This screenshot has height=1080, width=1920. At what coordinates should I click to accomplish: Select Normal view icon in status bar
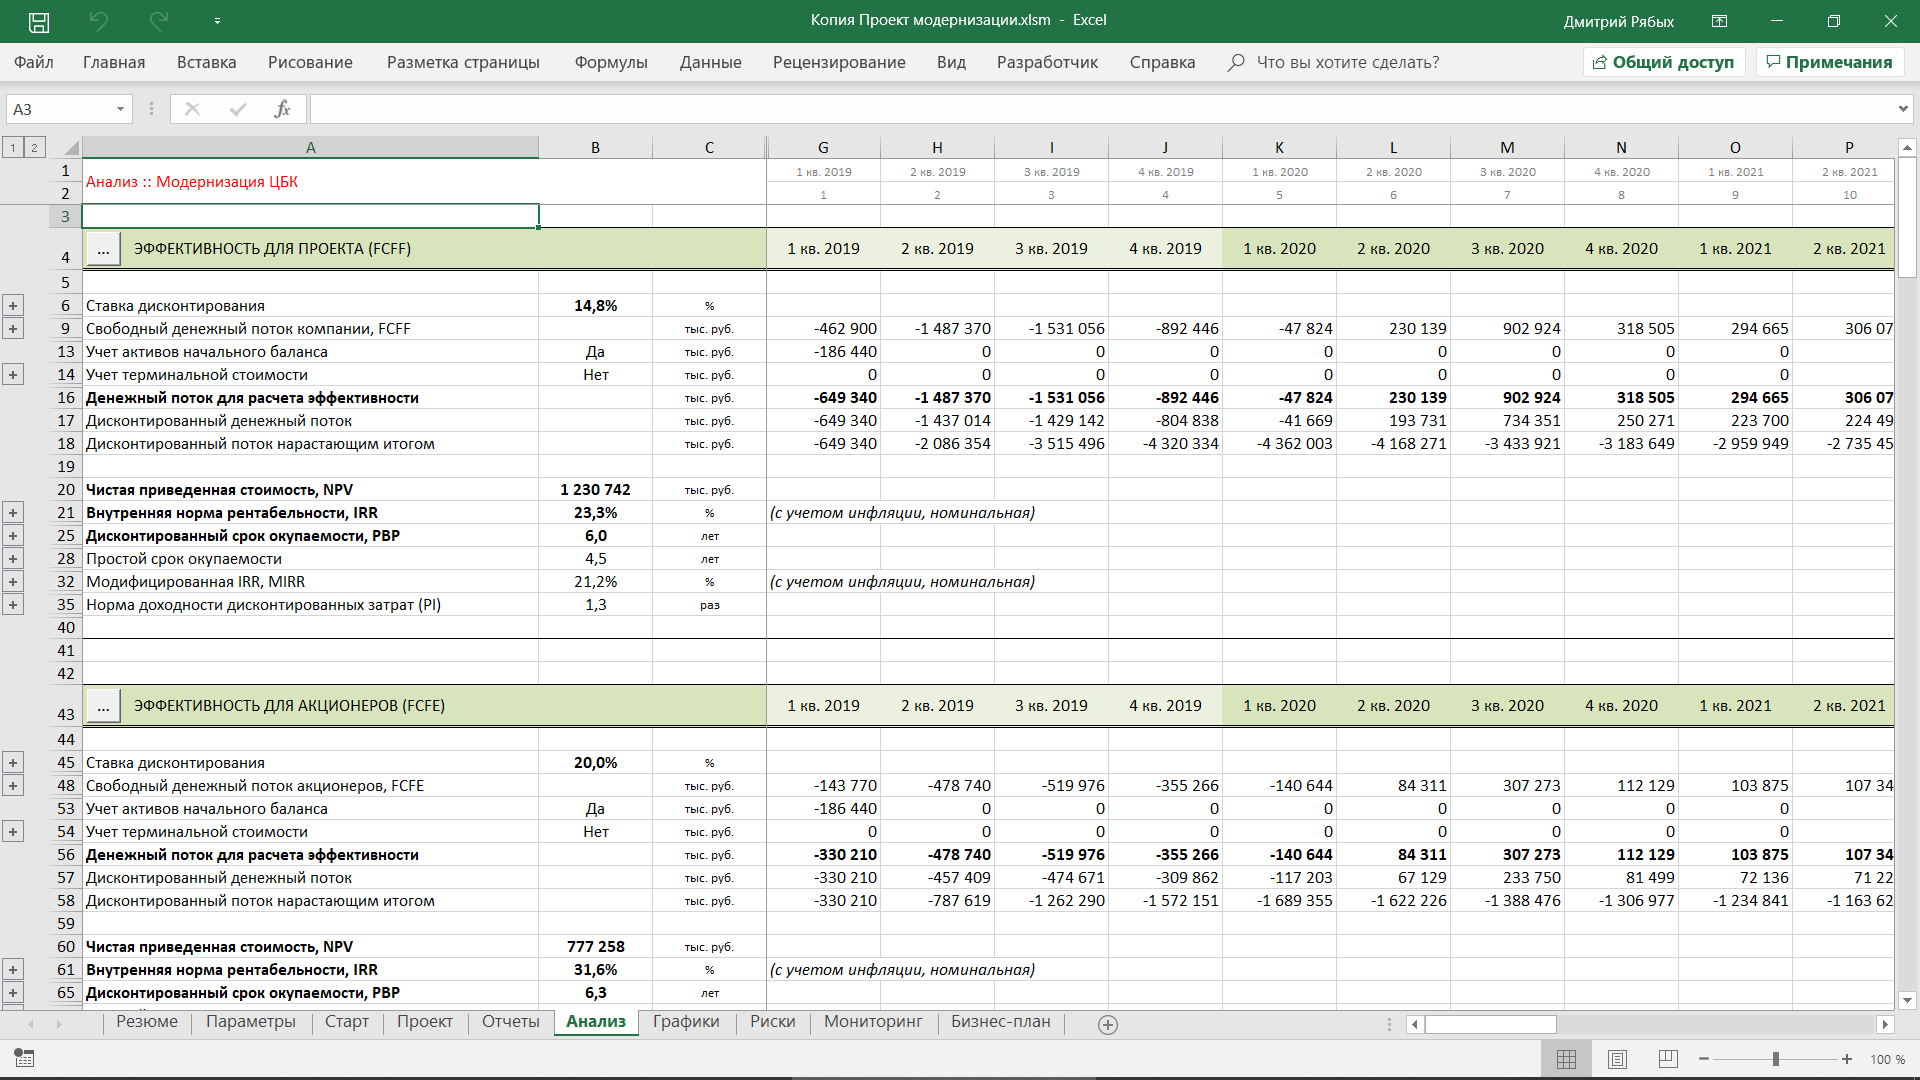point(1567,1059)
